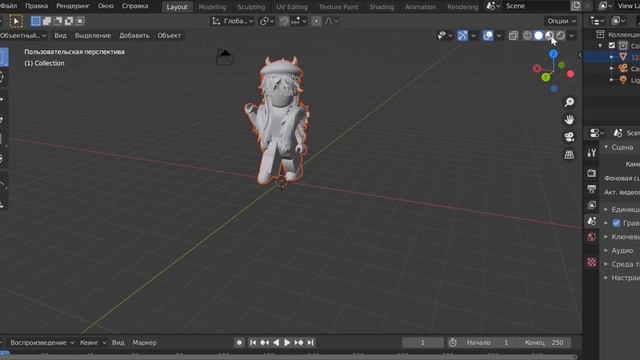Toggle the Гравитация checkbox in scene properties
Image resolution: width=640 pixels, height=360 pixels.
616,223
